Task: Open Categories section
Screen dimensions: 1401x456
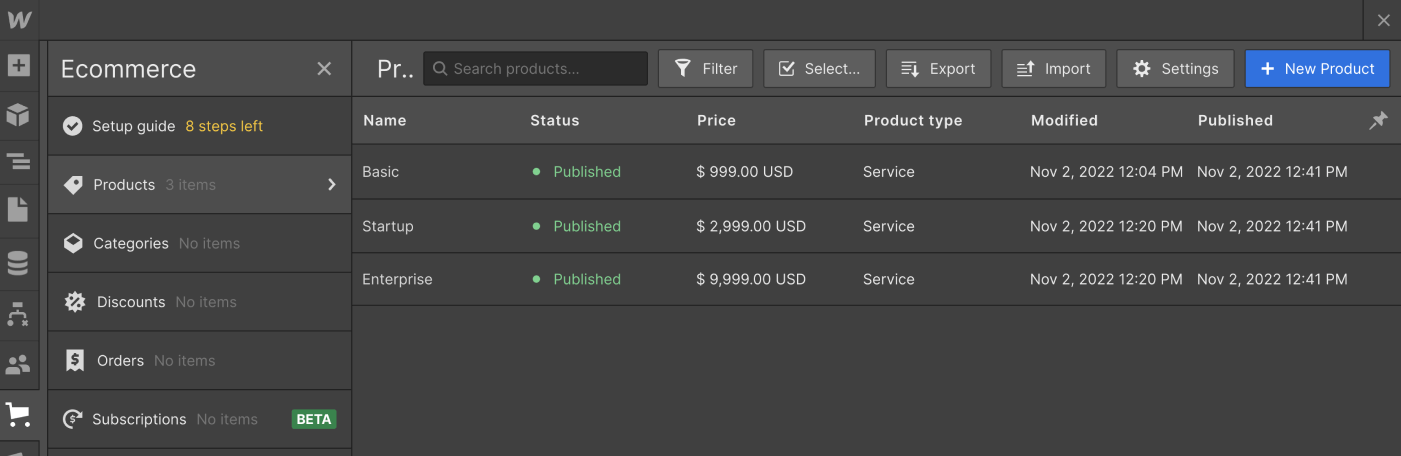Action: point(200,243)
